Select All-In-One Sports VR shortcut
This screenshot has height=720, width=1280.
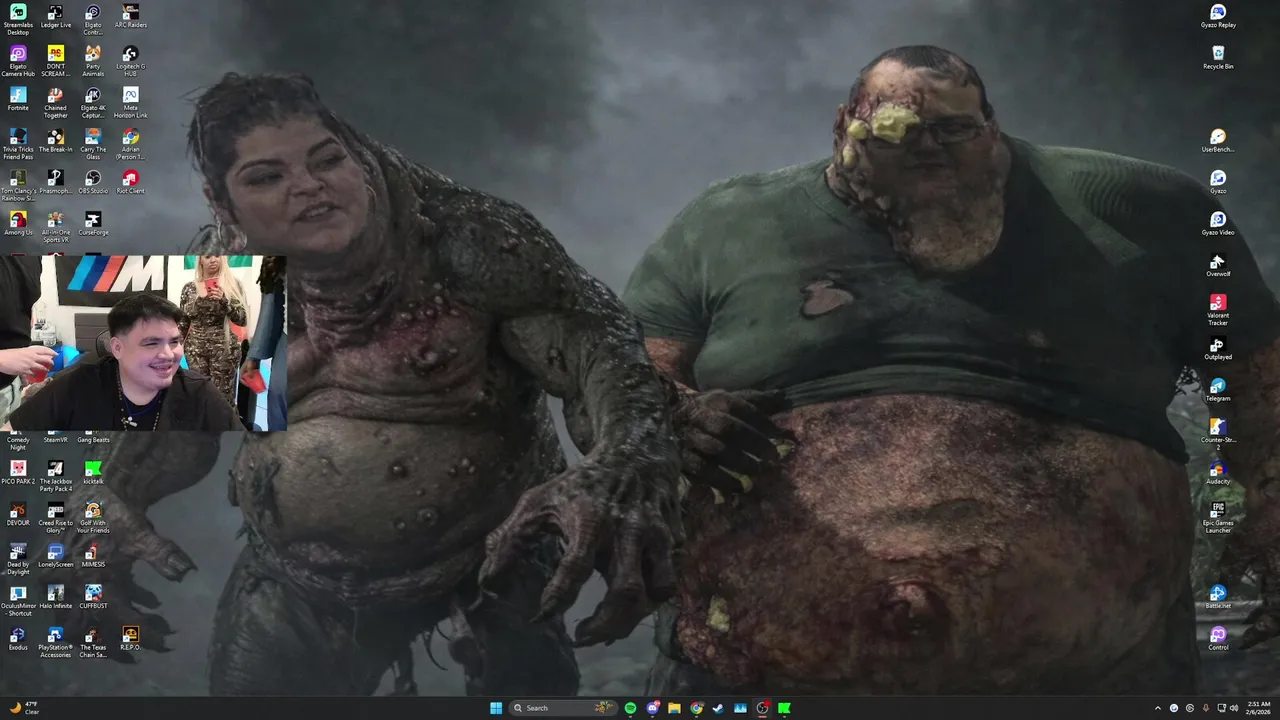[56, 228]
